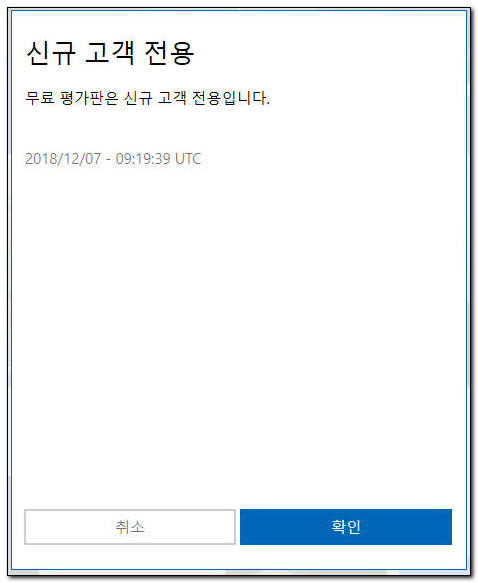
Task: Click the 취소 cancel button
Action: (x=130, y=526)
